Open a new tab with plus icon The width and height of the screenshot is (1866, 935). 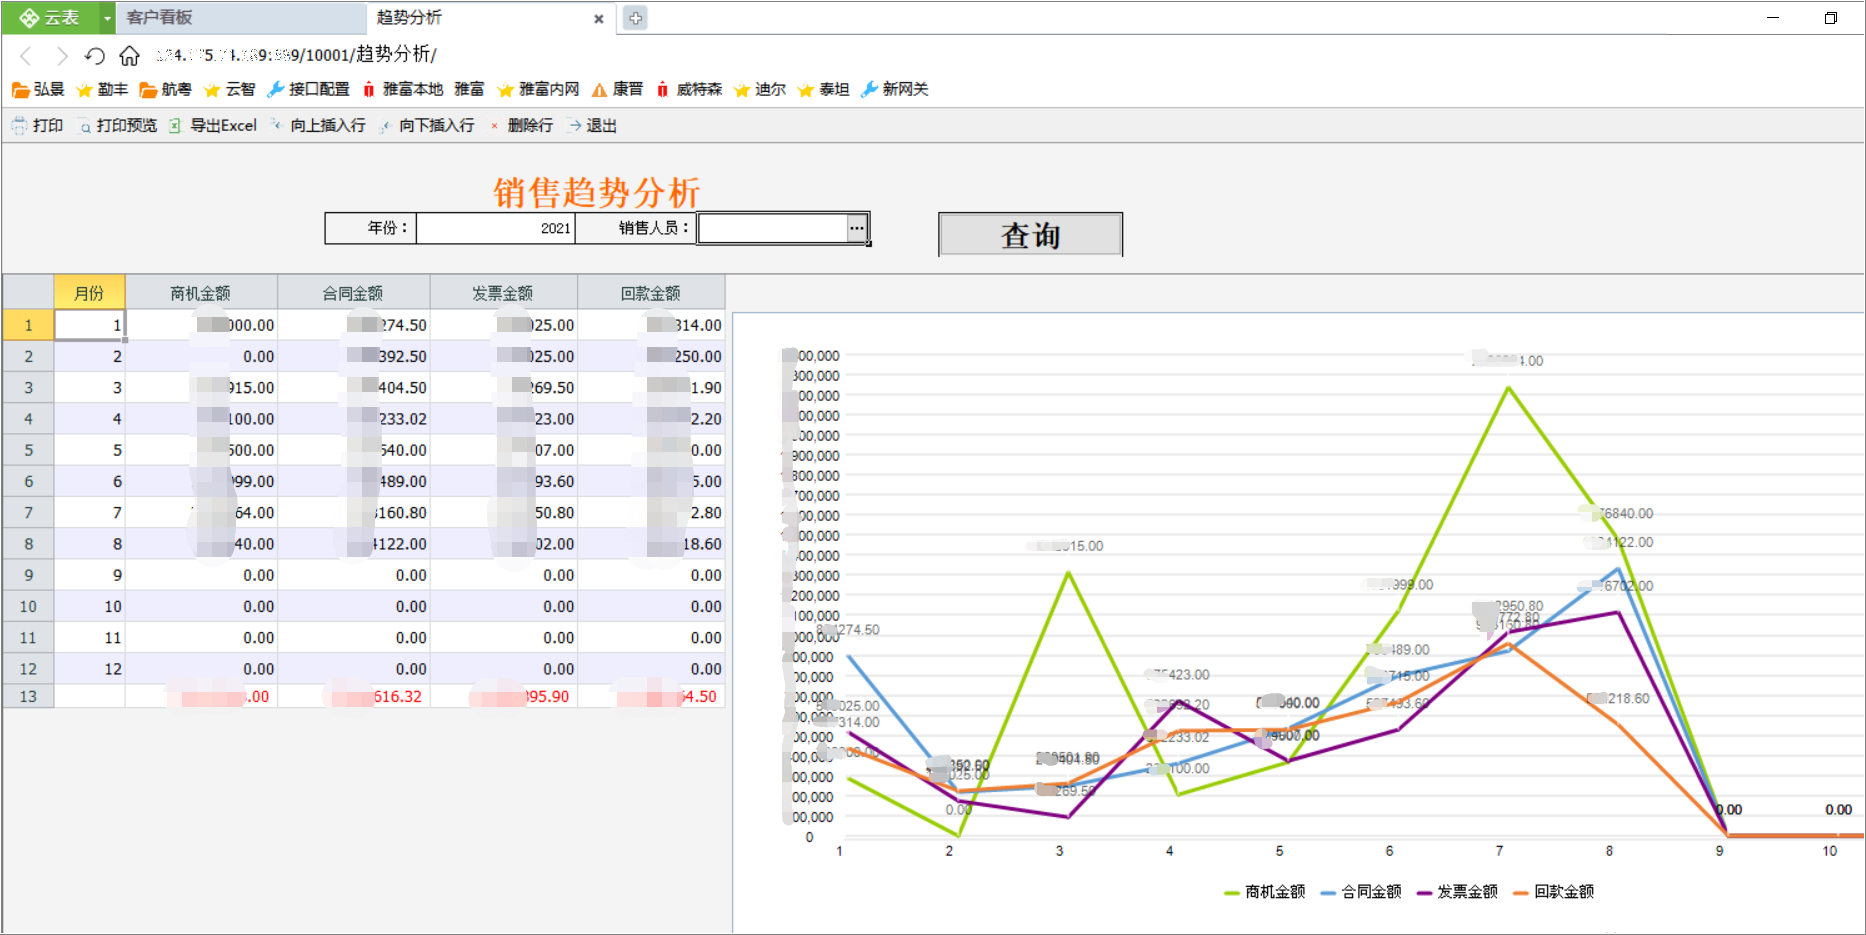[x=635, y=18]
